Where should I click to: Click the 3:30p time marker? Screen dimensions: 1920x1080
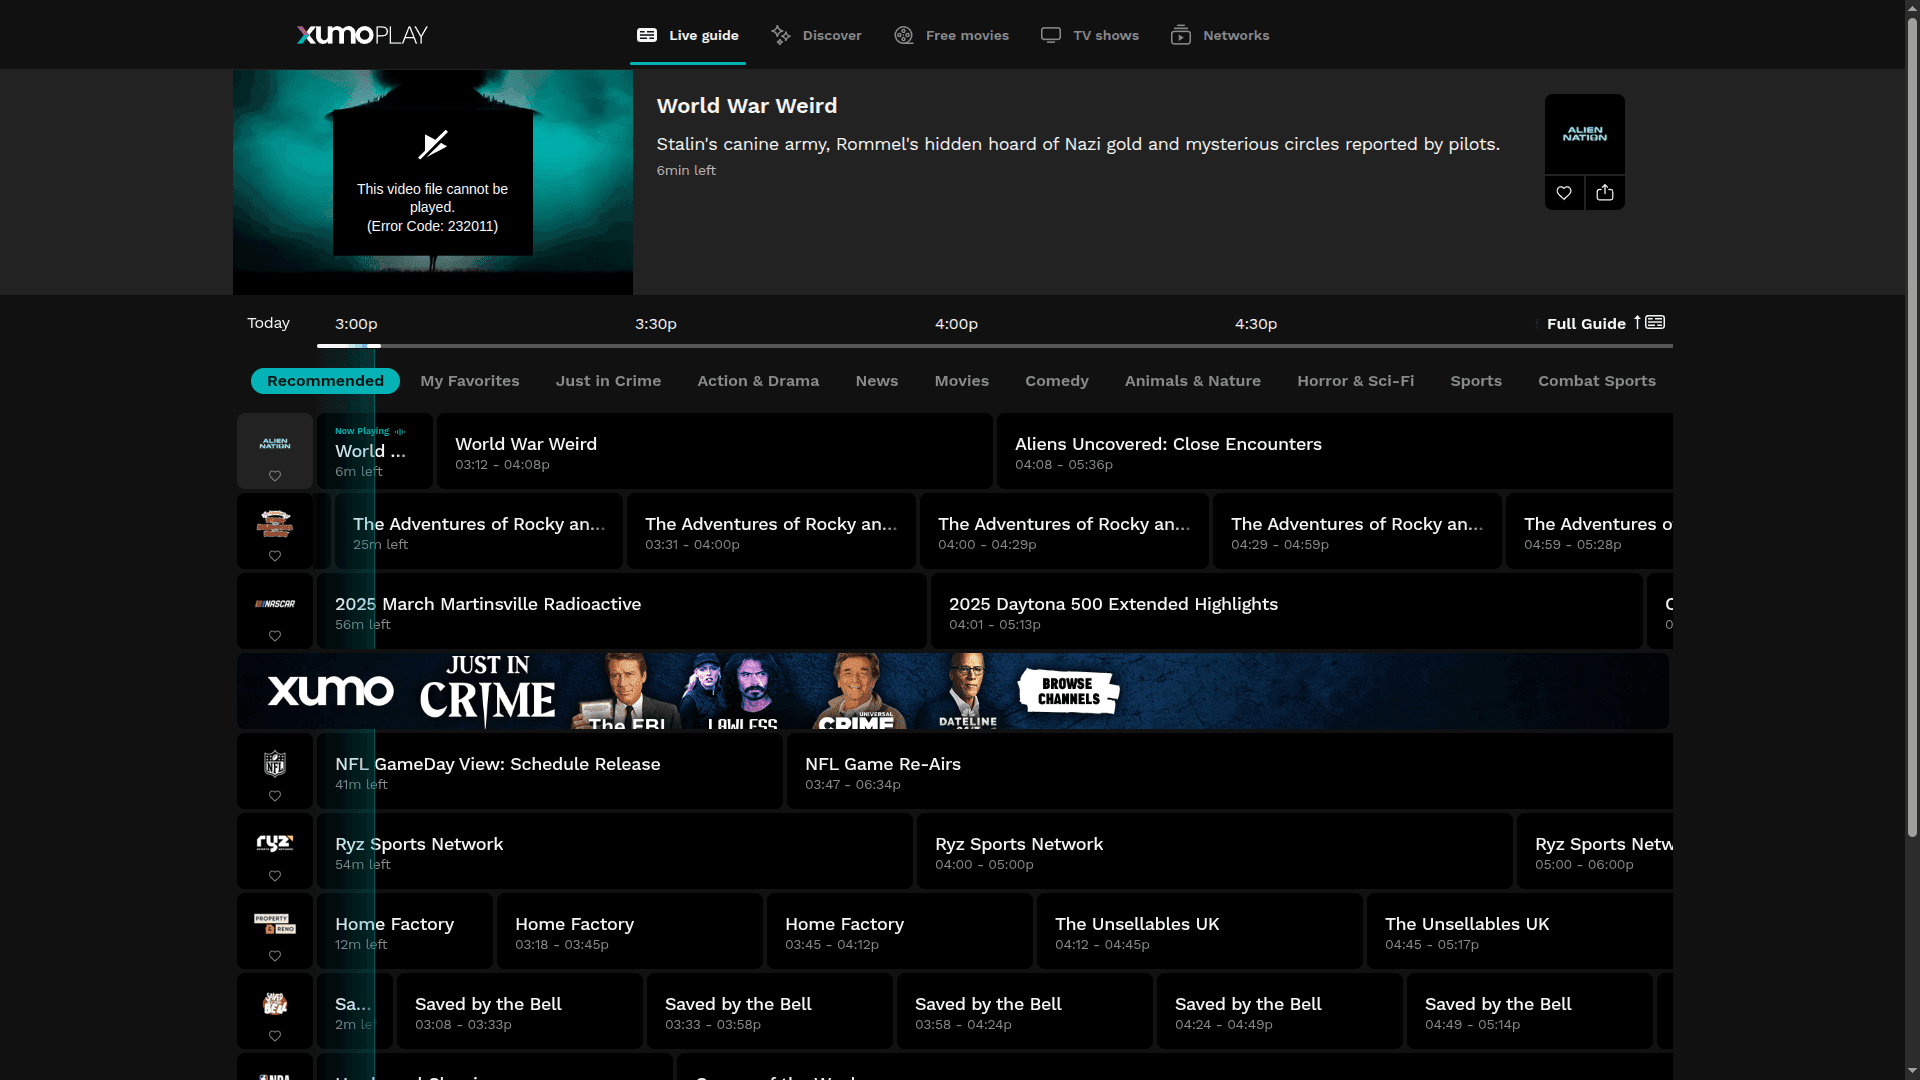[656, 324]
